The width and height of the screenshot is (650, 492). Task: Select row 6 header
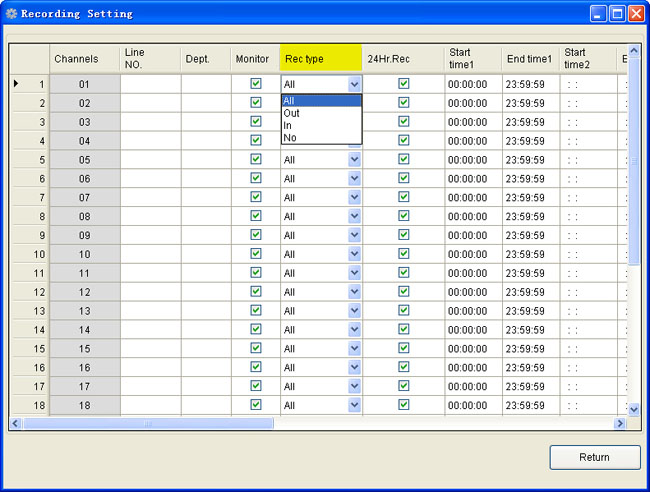(30, 178)
